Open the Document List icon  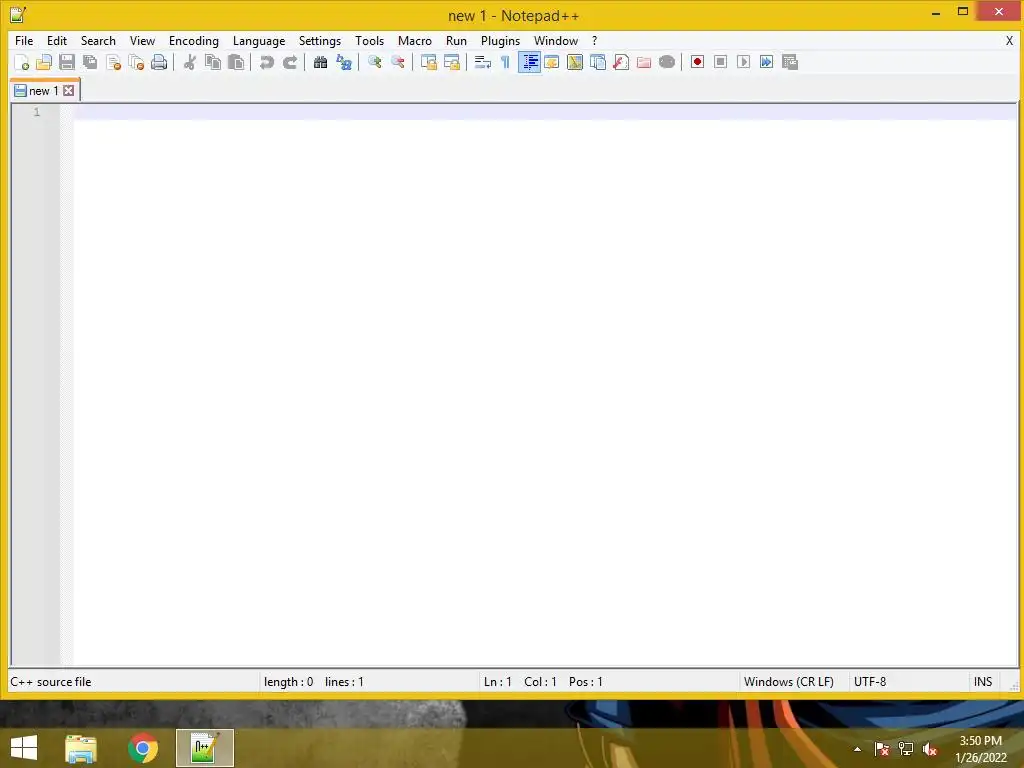pyautogui.click(x=598, y=62)
